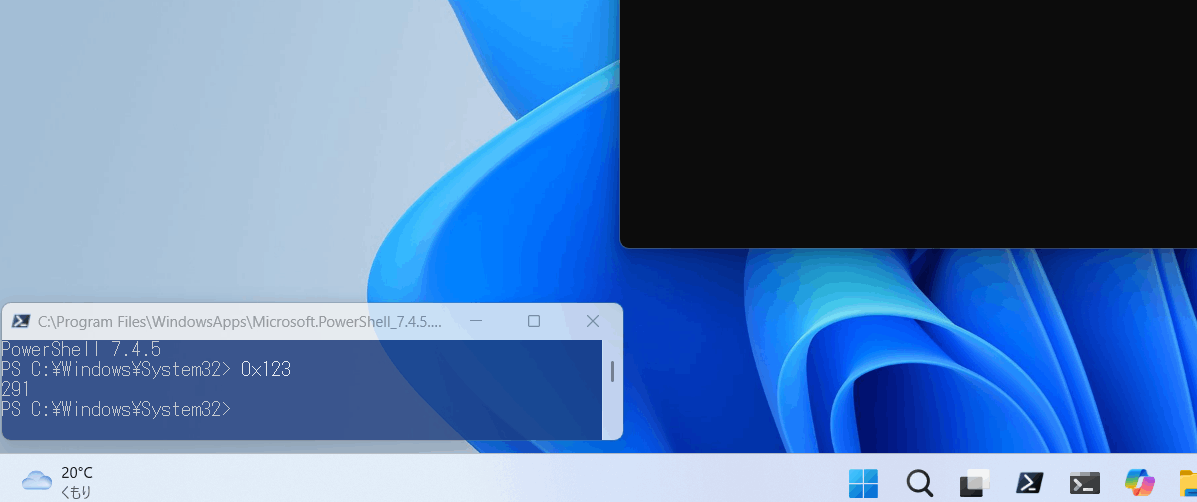This screenshot has height=502, width=1197.
Task: Click the PowerShell window scrollbar thumb
Action: pyautogui.click(x=612, y=372)
